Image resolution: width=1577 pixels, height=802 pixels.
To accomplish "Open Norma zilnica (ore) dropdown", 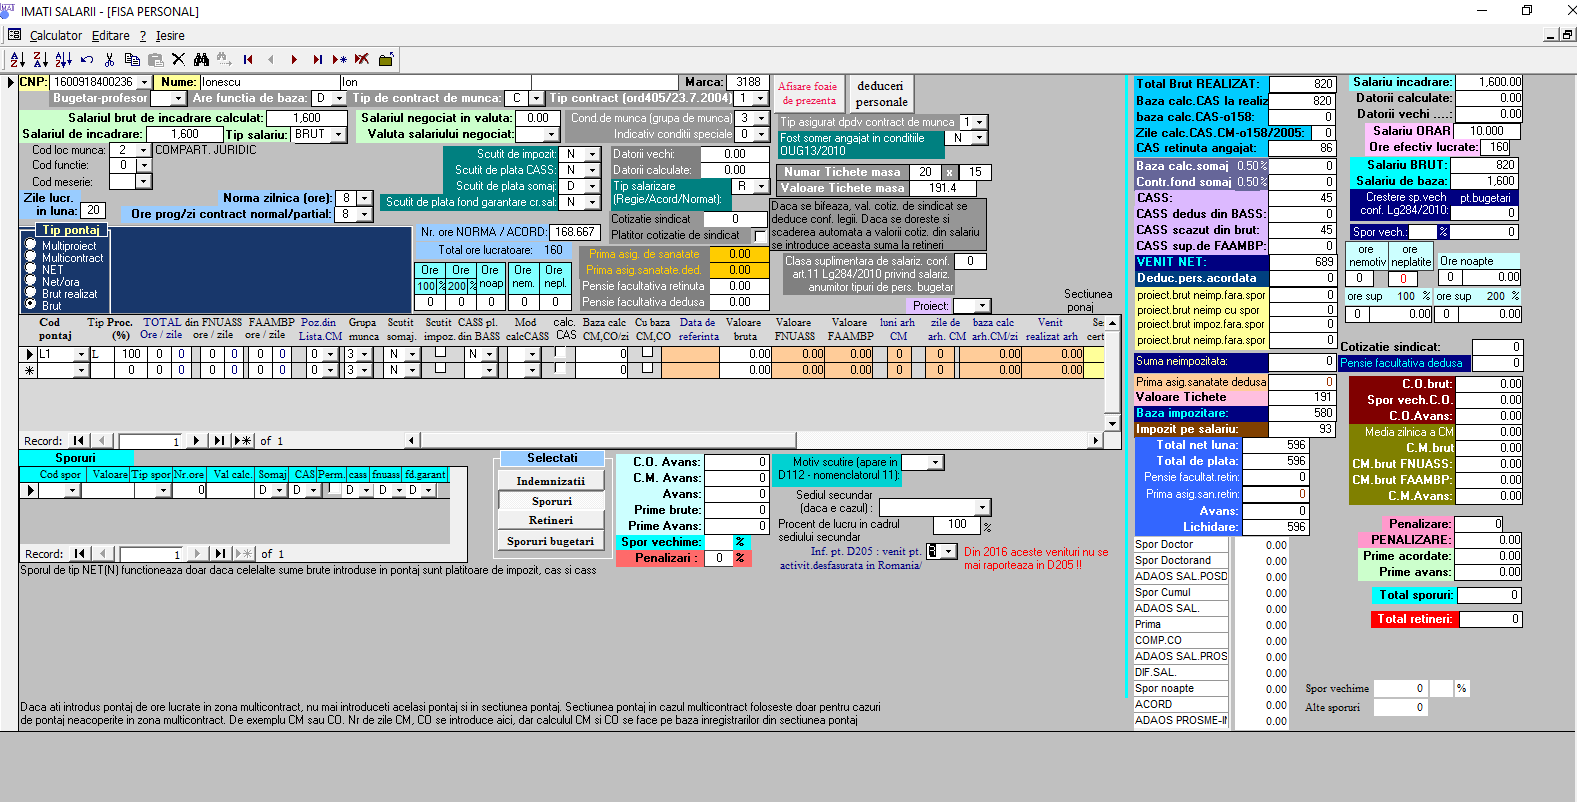I will tap(364, 198).
